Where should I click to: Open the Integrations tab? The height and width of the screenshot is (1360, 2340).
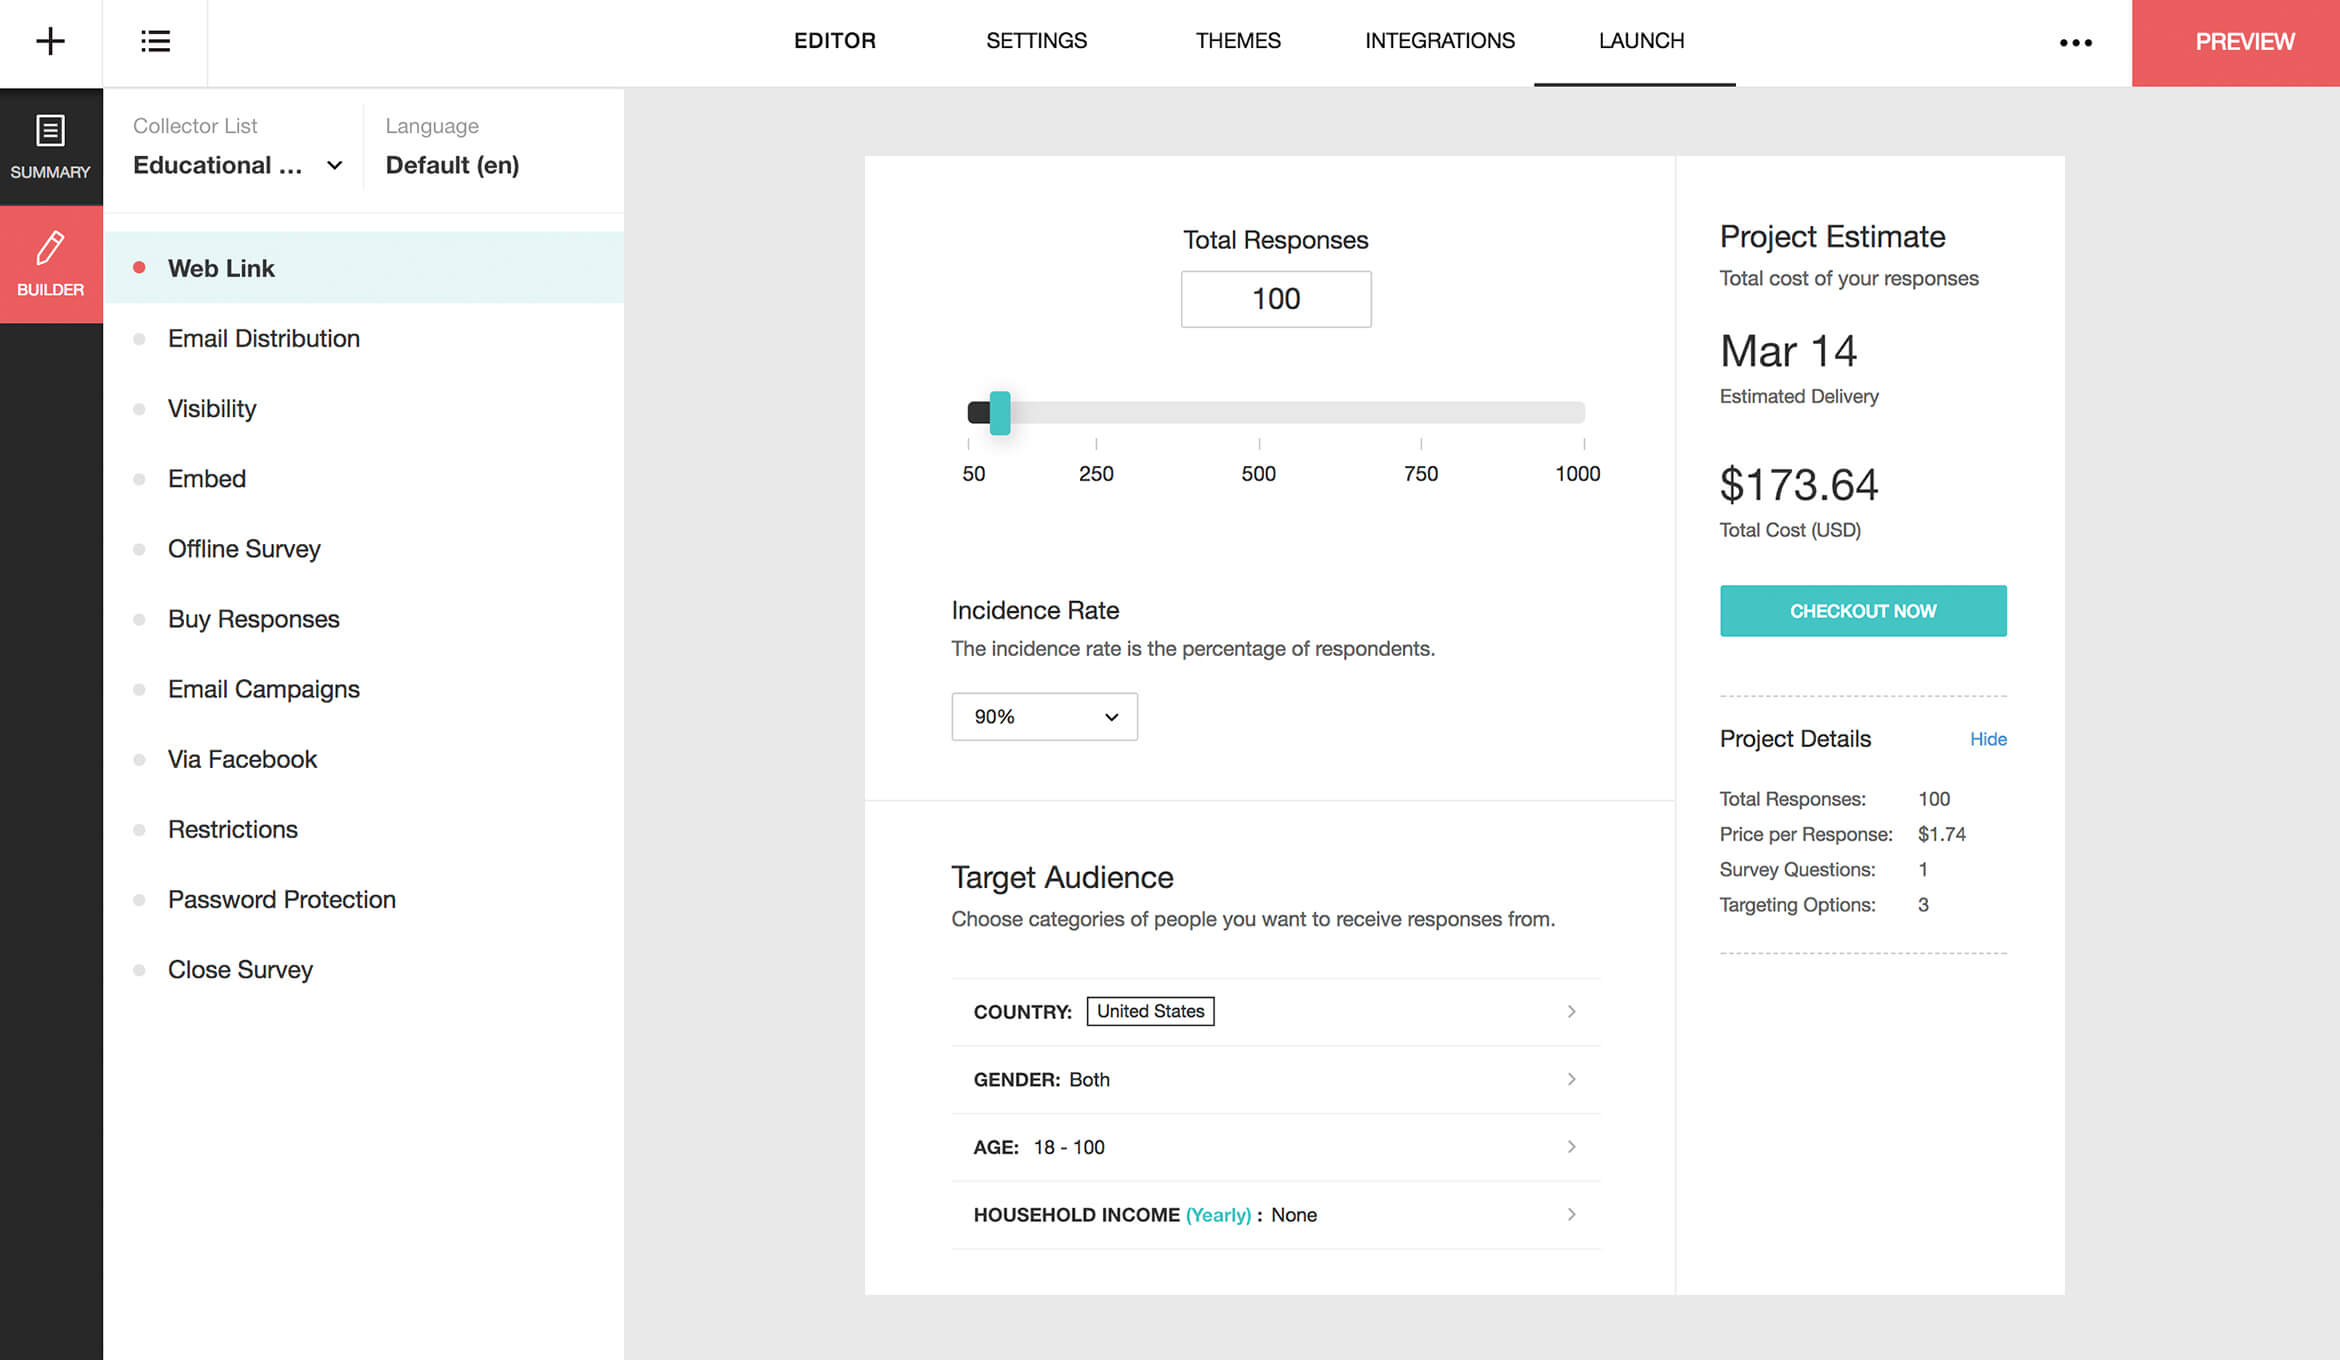(1440, 41)
